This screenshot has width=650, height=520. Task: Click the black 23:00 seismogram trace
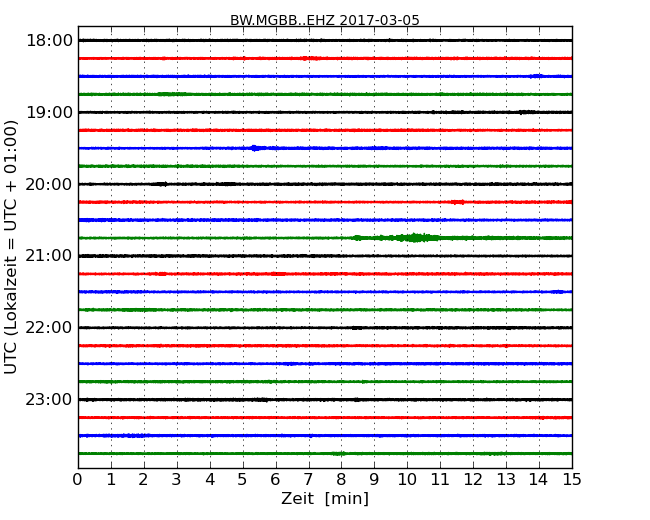pos(325,399)
